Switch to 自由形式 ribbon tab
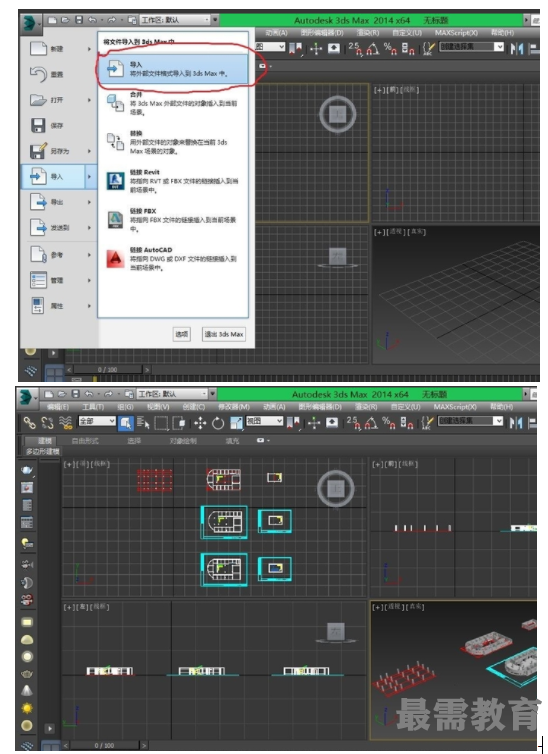The height and width of the screenshot is (754, 548). (x=85, y=440)
